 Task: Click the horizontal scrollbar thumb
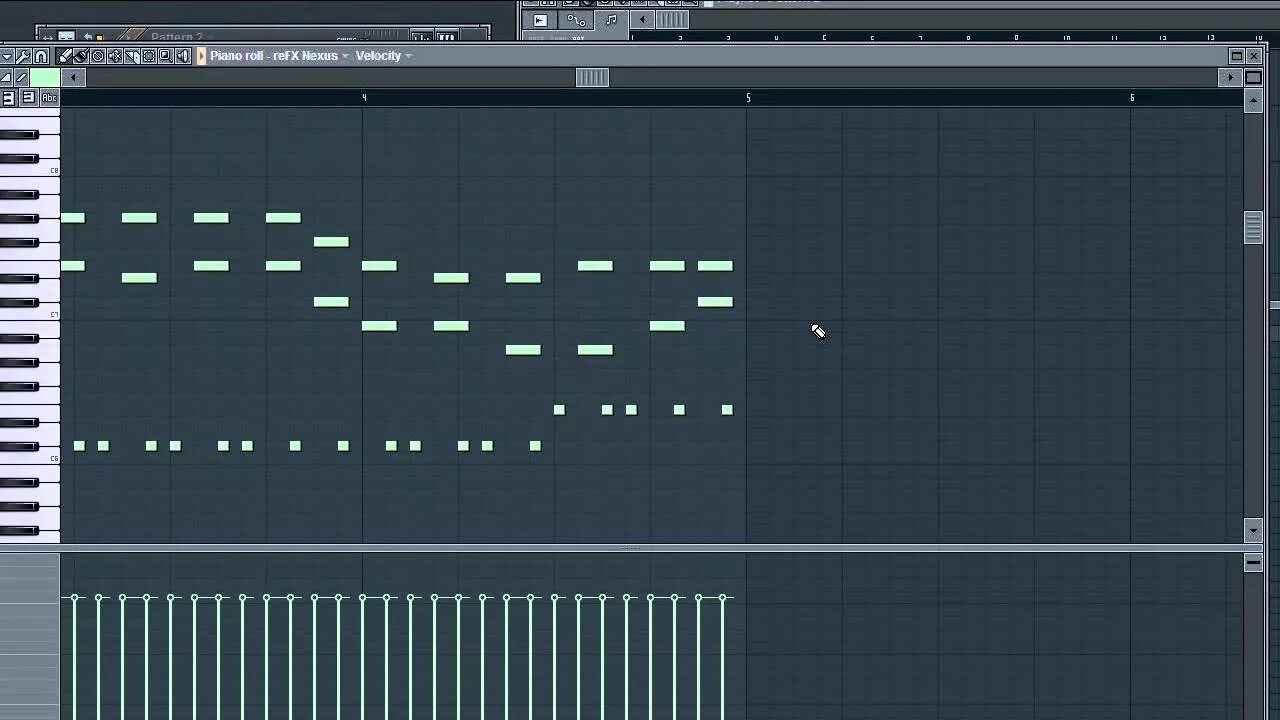click(592, 78)
